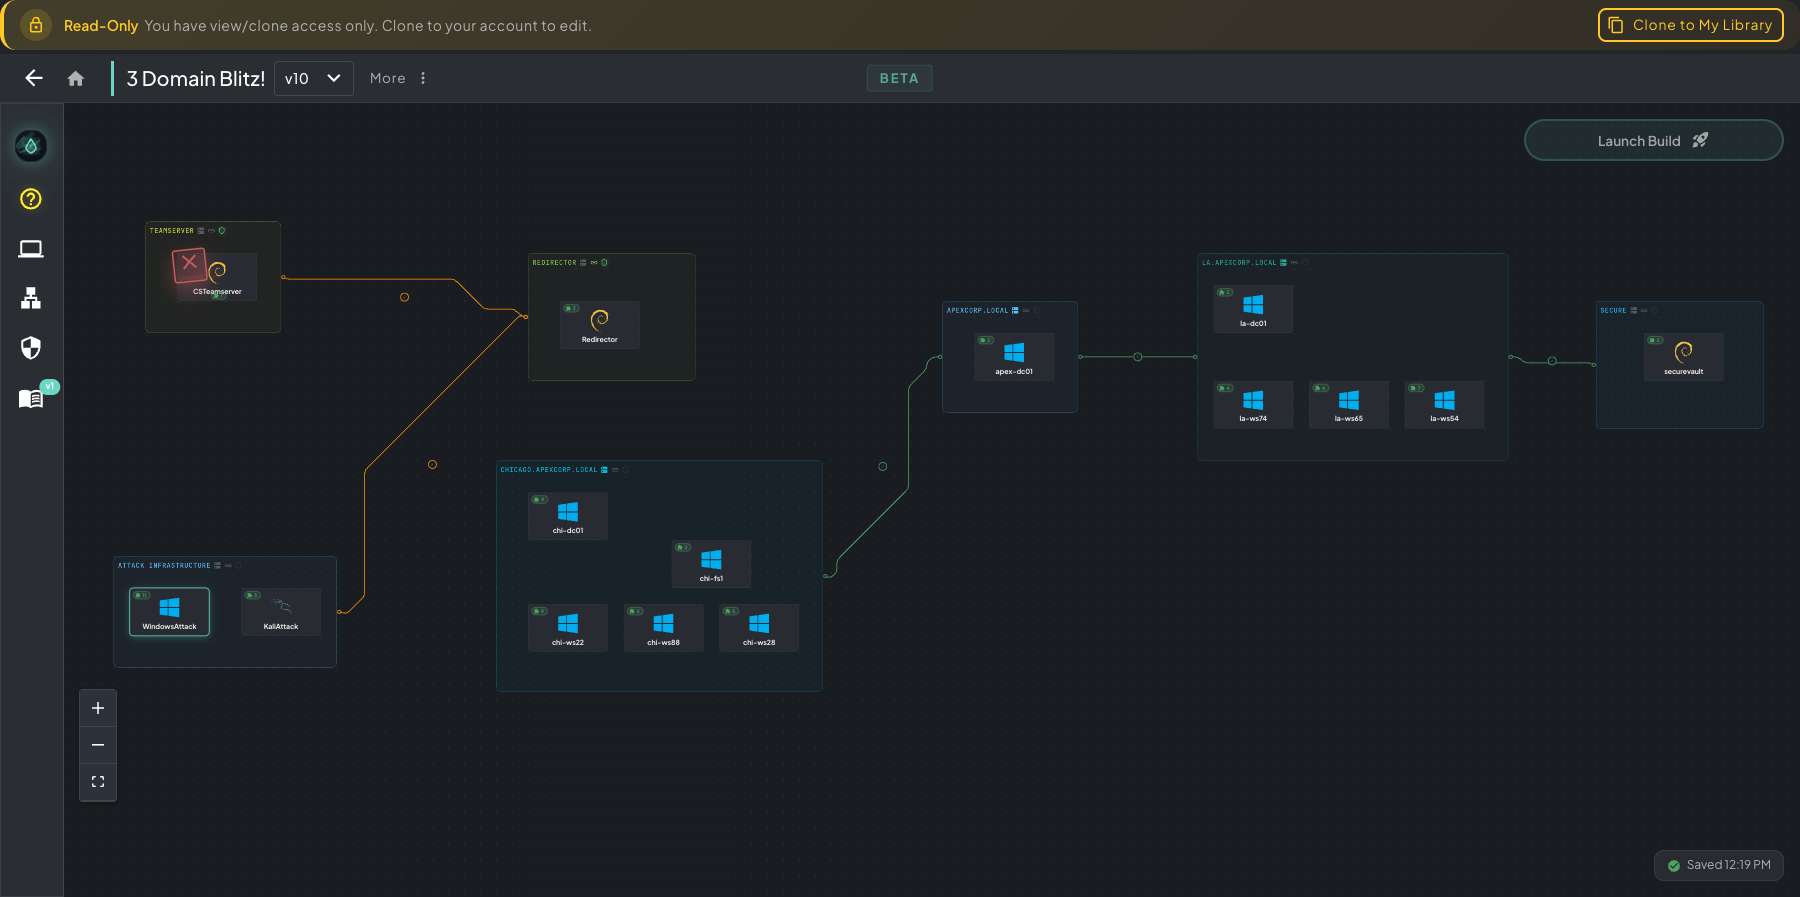The width and height of the screenshot is (1800, 897).
Task: Select the chi-fs1 machine
Action: point(711,564)
